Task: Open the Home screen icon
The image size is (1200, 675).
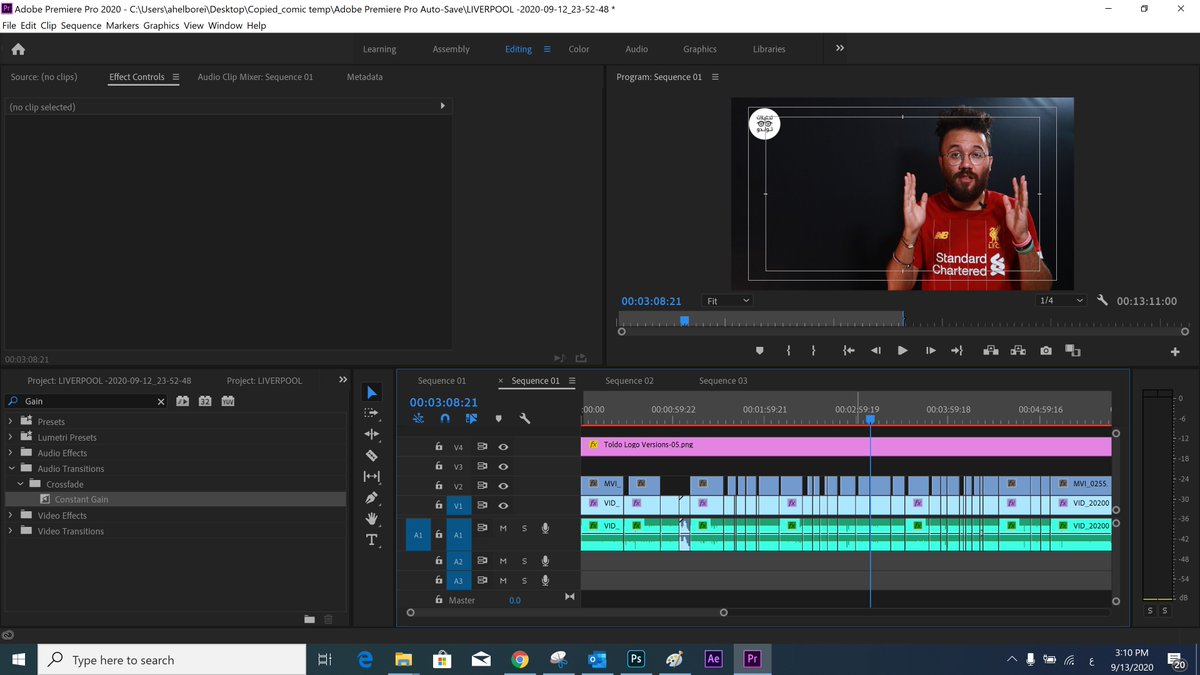Action: [18, 49]
